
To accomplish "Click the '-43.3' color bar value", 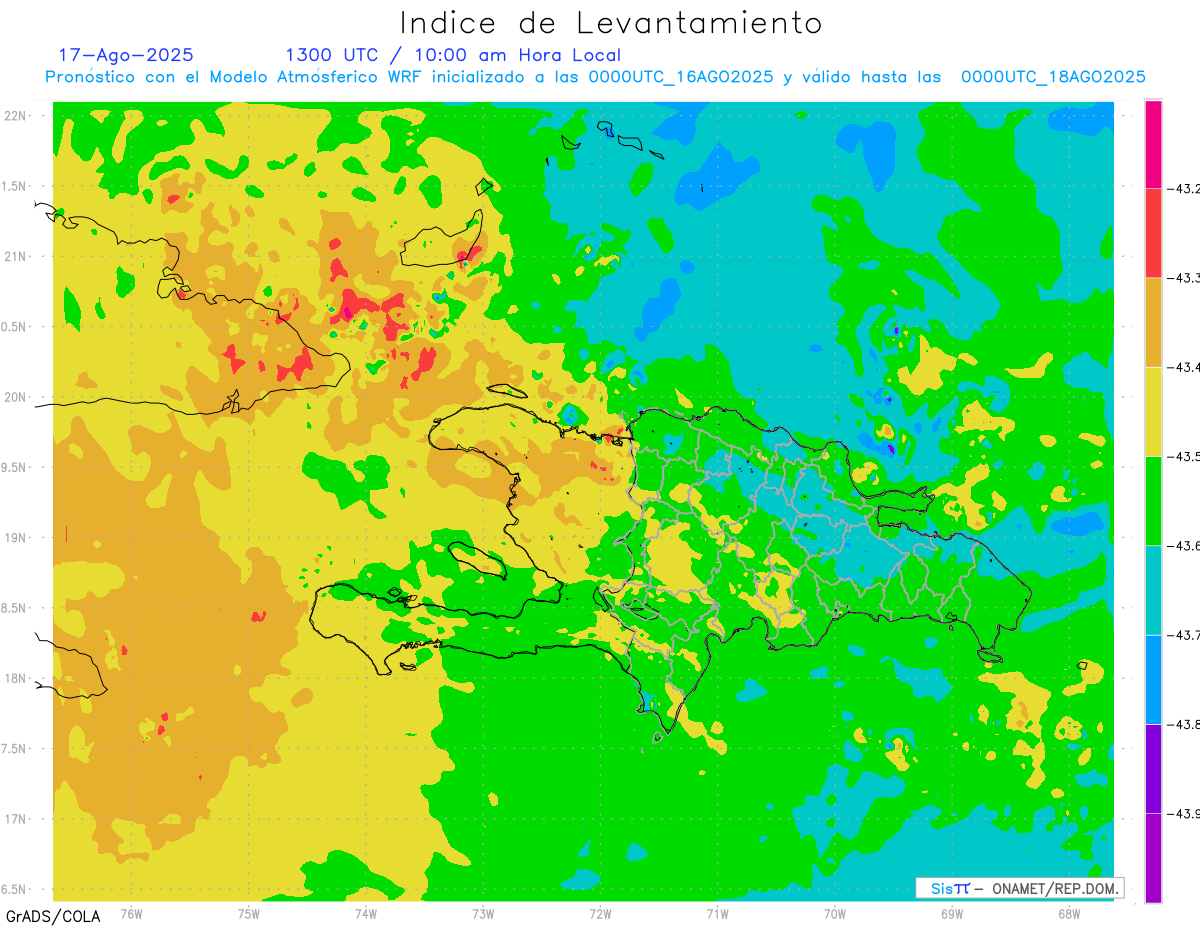I will [1185, 278].
